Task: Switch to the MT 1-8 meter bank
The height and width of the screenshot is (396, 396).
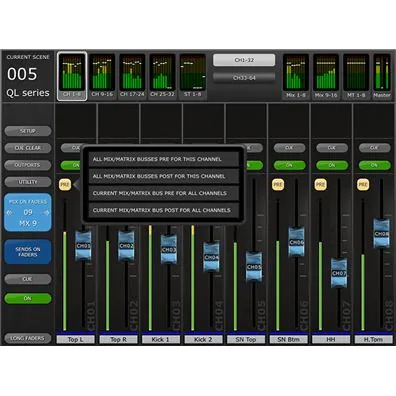Action: pos(356,76)
